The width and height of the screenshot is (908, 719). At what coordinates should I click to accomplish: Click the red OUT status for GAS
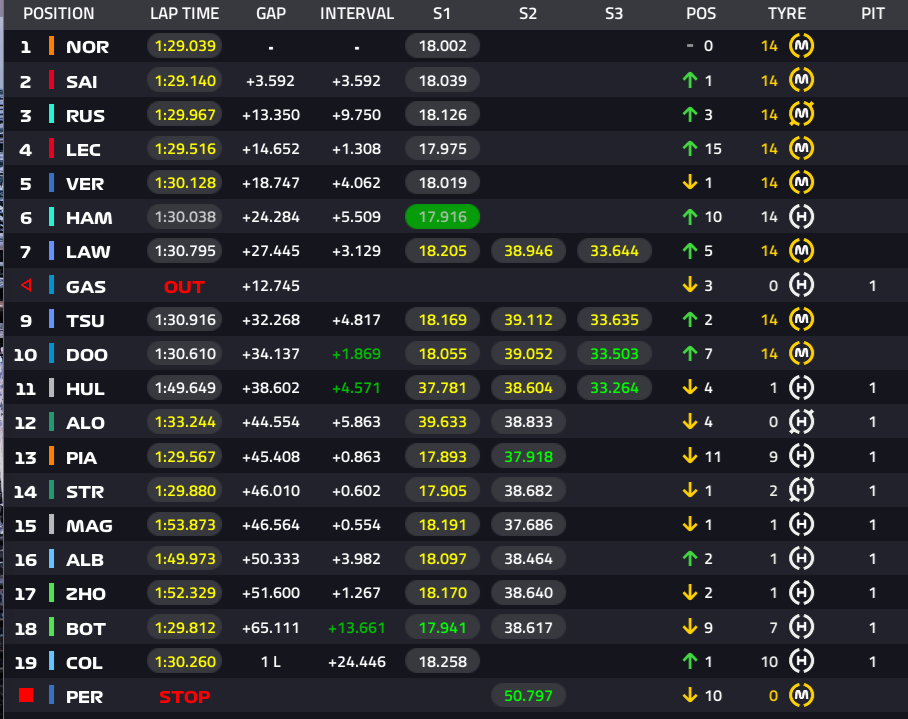(x=184, y=286)
